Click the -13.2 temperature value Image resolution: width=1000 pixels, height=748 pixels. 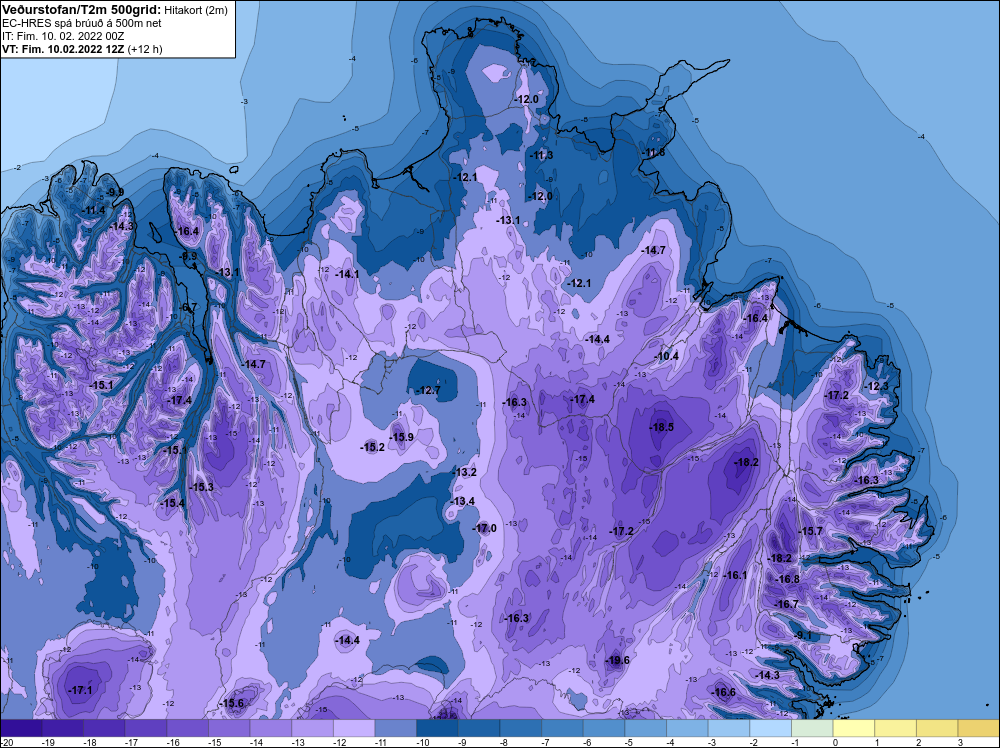464,473
